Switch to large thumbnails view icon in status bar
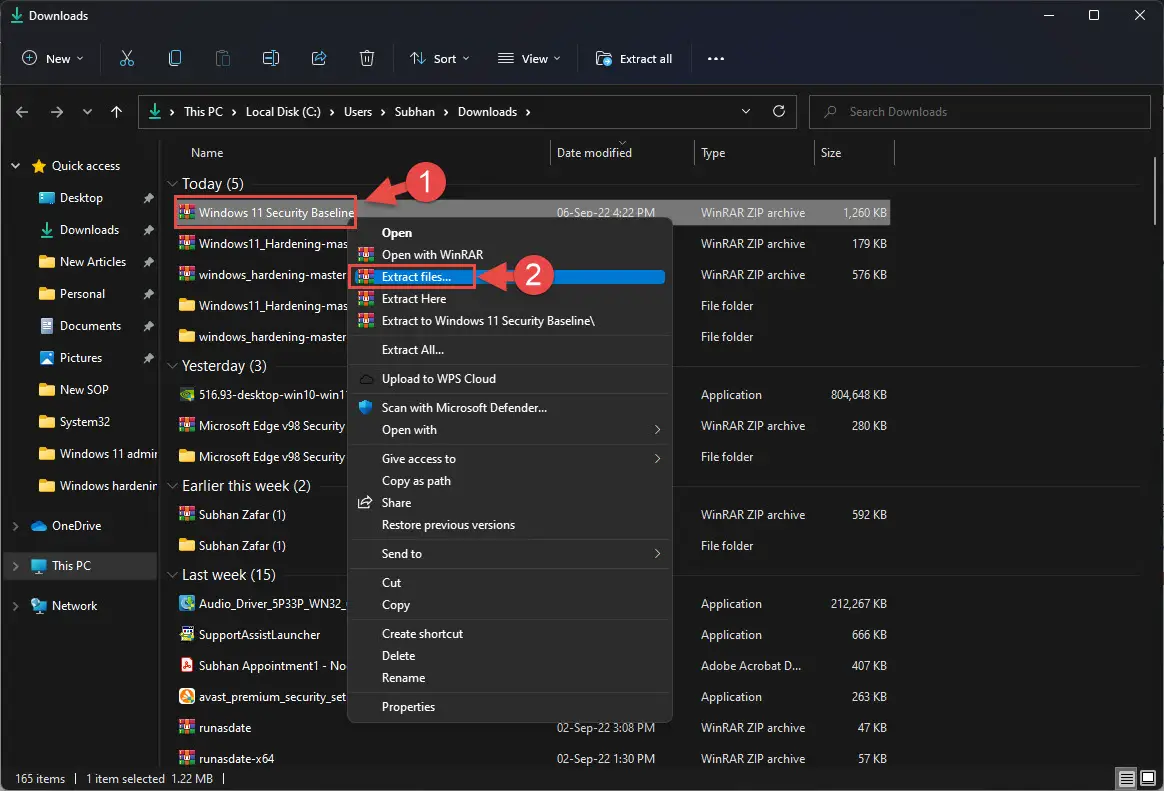The width and height of the screenshot is (1164, 791). [x=1148, y=778]
